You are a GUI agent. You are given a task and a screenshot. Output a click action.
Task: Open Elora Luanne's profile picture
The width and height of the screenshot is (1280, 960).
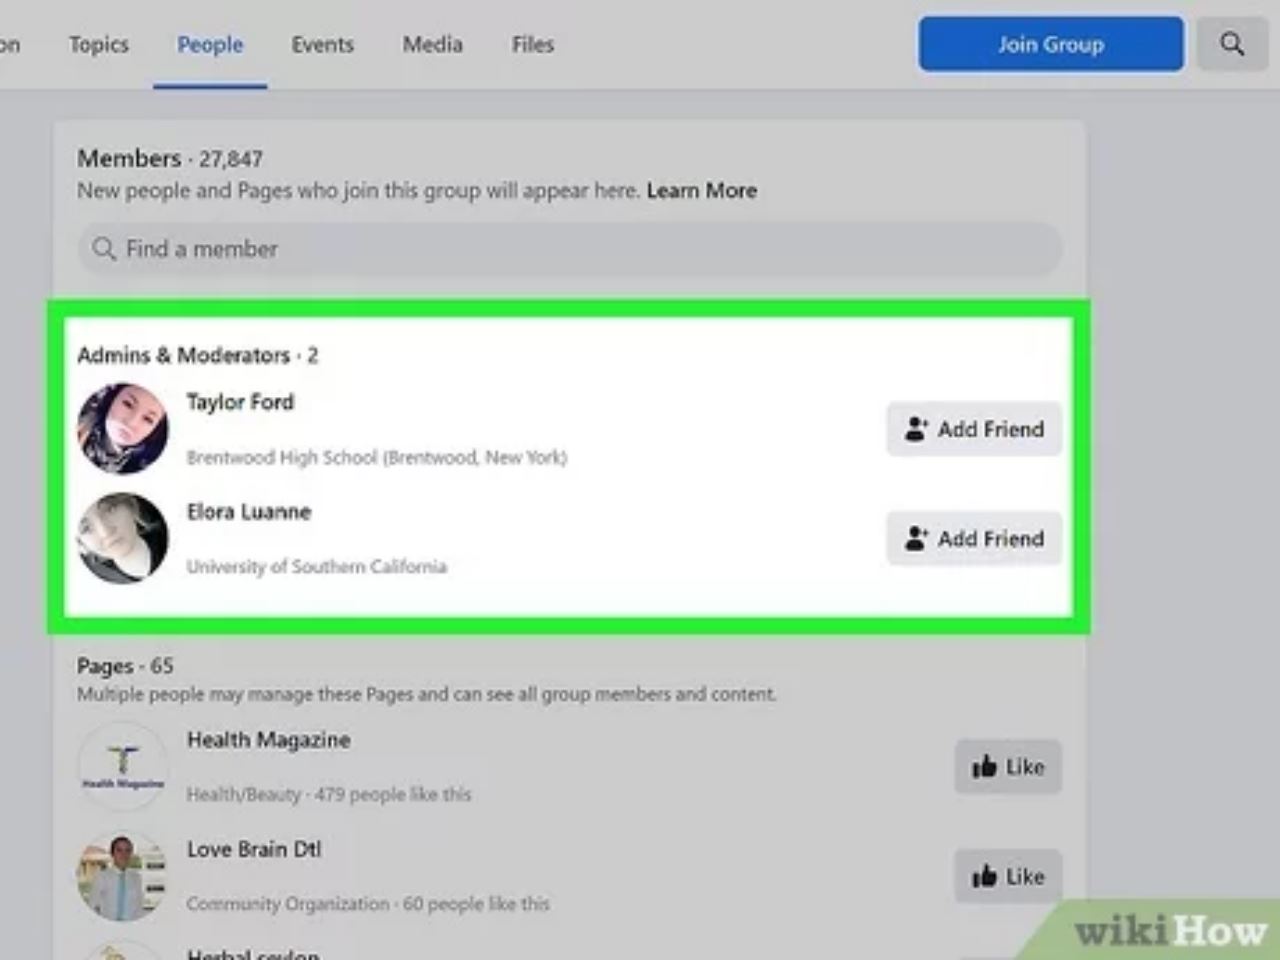tap(123, 538)
